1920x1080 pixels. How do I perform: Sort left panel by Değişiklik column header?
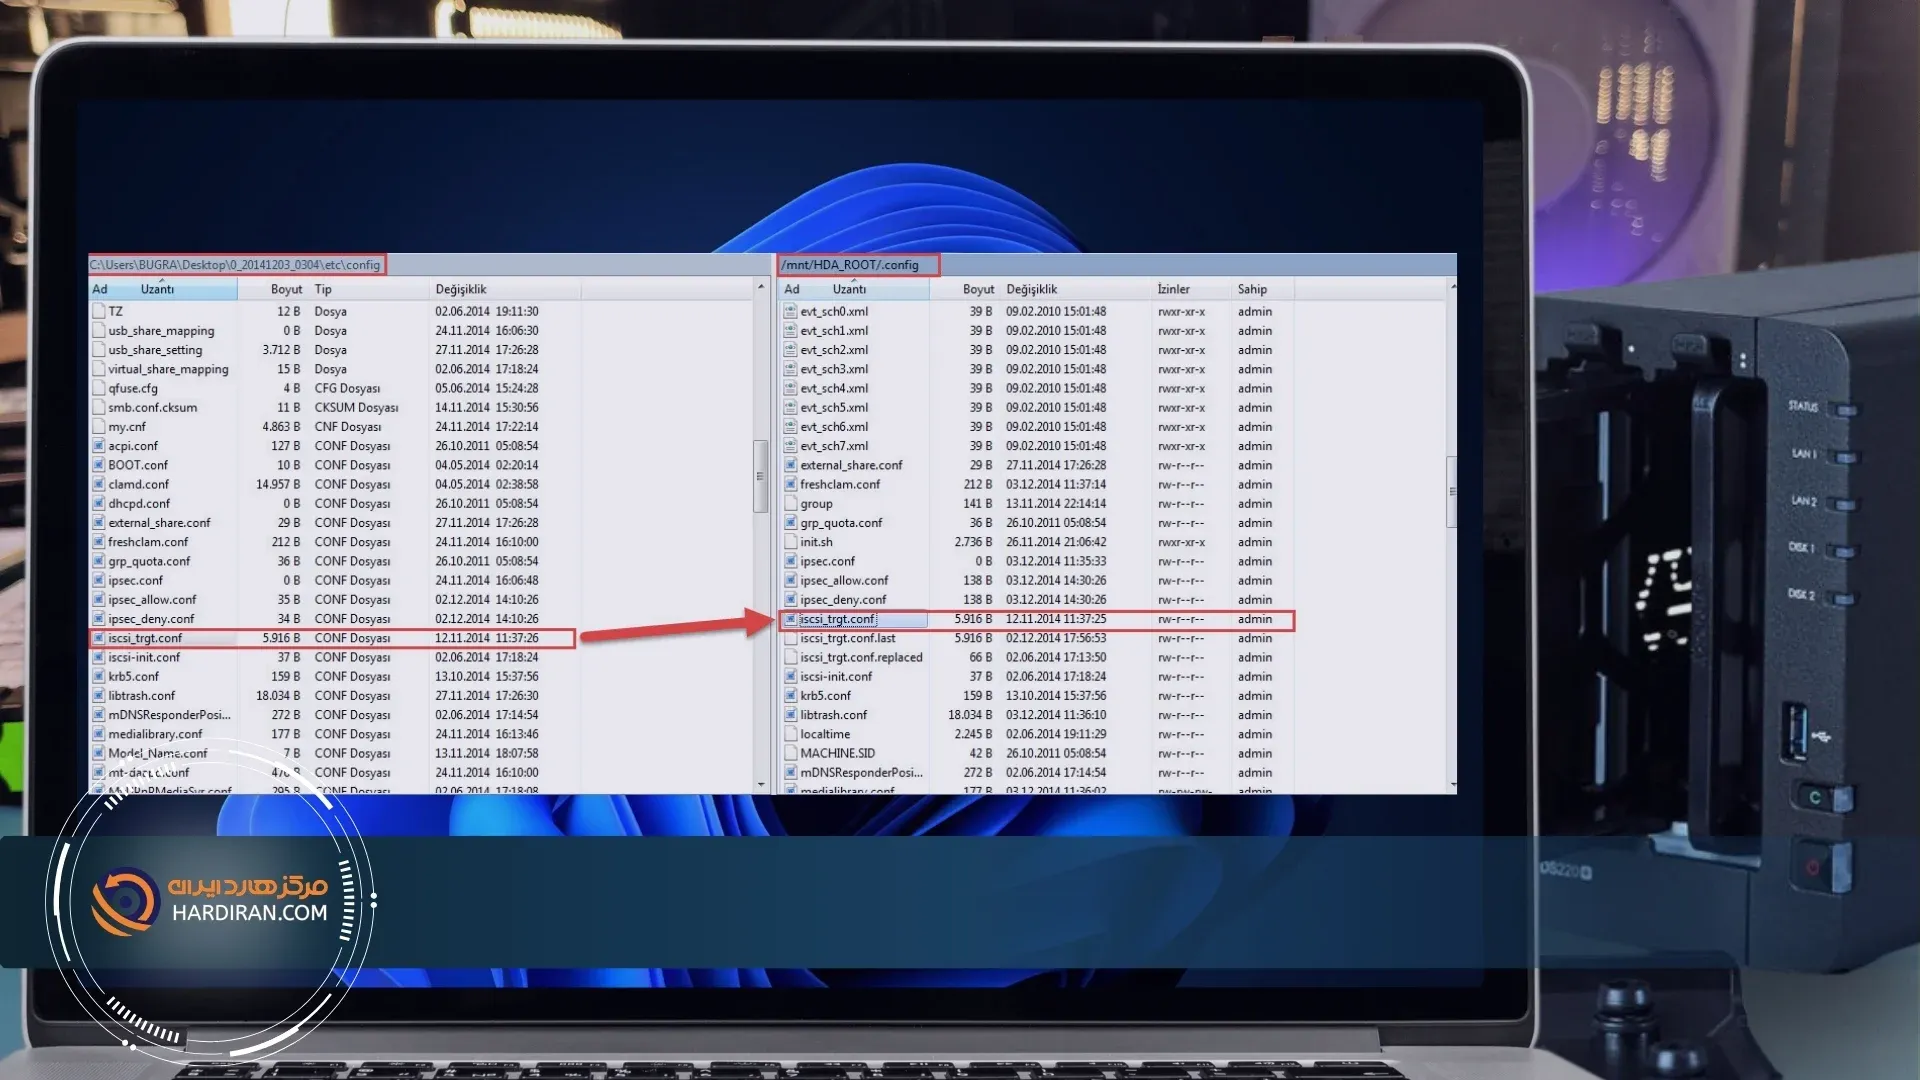(460, 289)
